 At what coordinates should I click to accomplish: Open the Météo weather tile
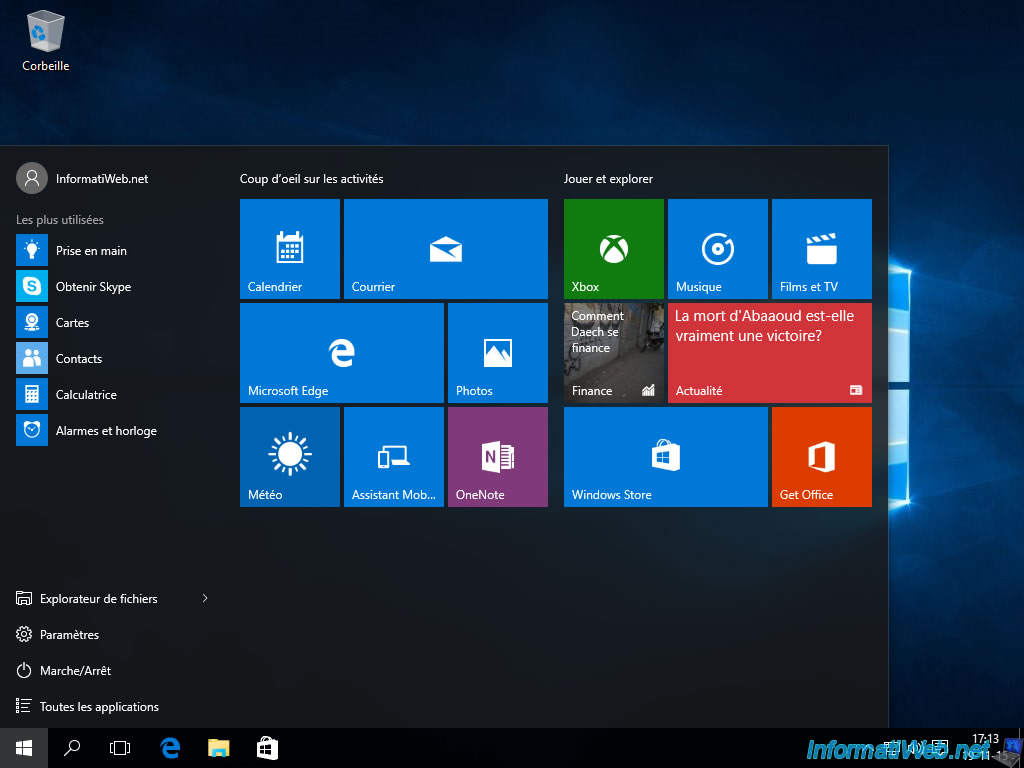pyautogui.click(x=290, y=456)
